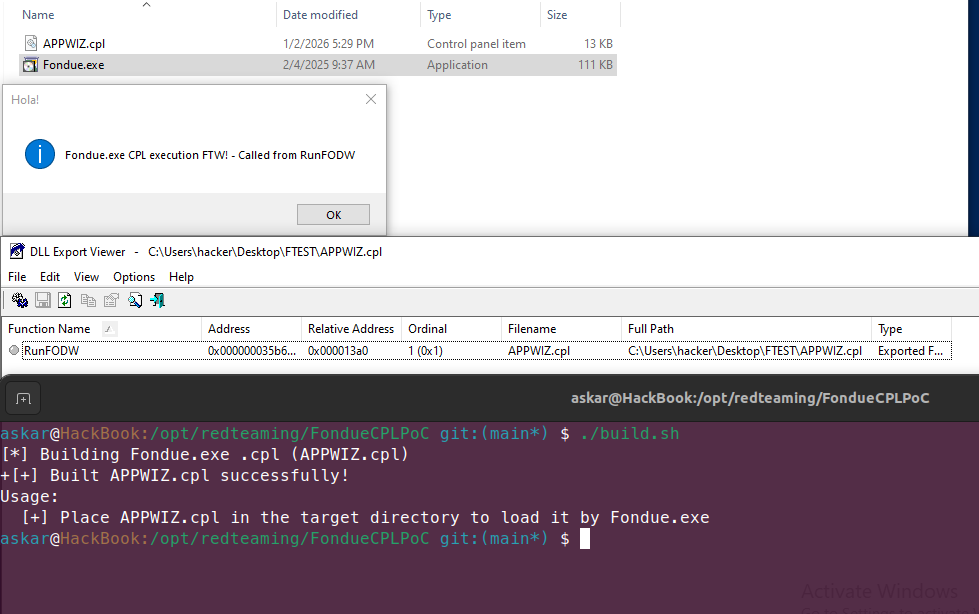Click the dialog message text about RunFODW

(210, 155)
